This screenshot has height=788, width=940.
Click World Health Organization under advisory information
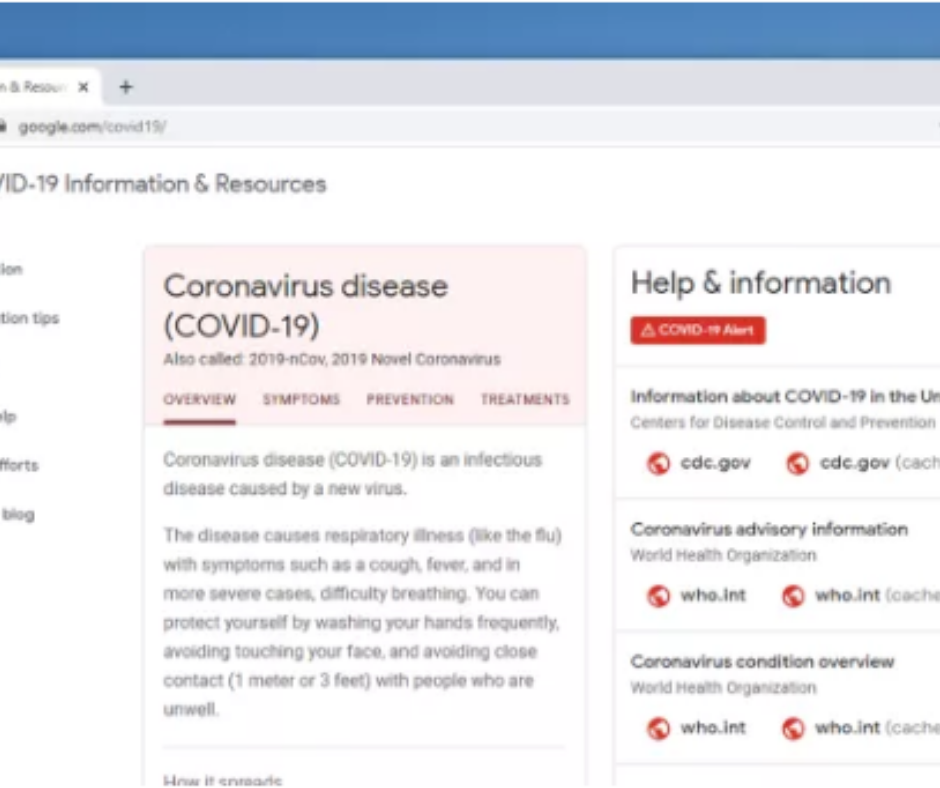pos(723,555)
